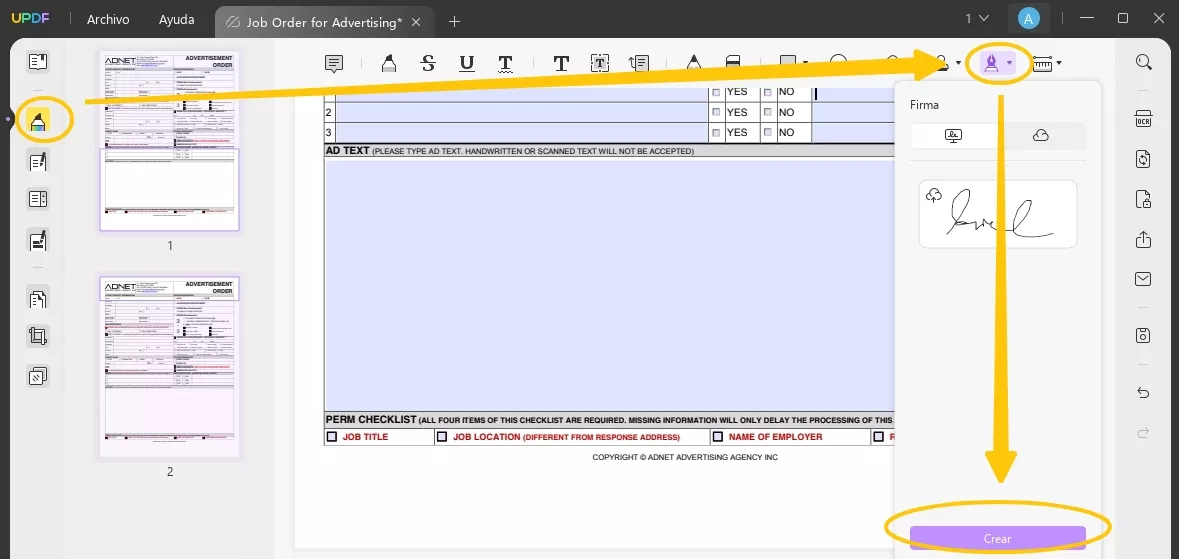Tick the JOB TITLE checklist box
Viewport: 1179px width, 559px height.
(x=332, y=436)
